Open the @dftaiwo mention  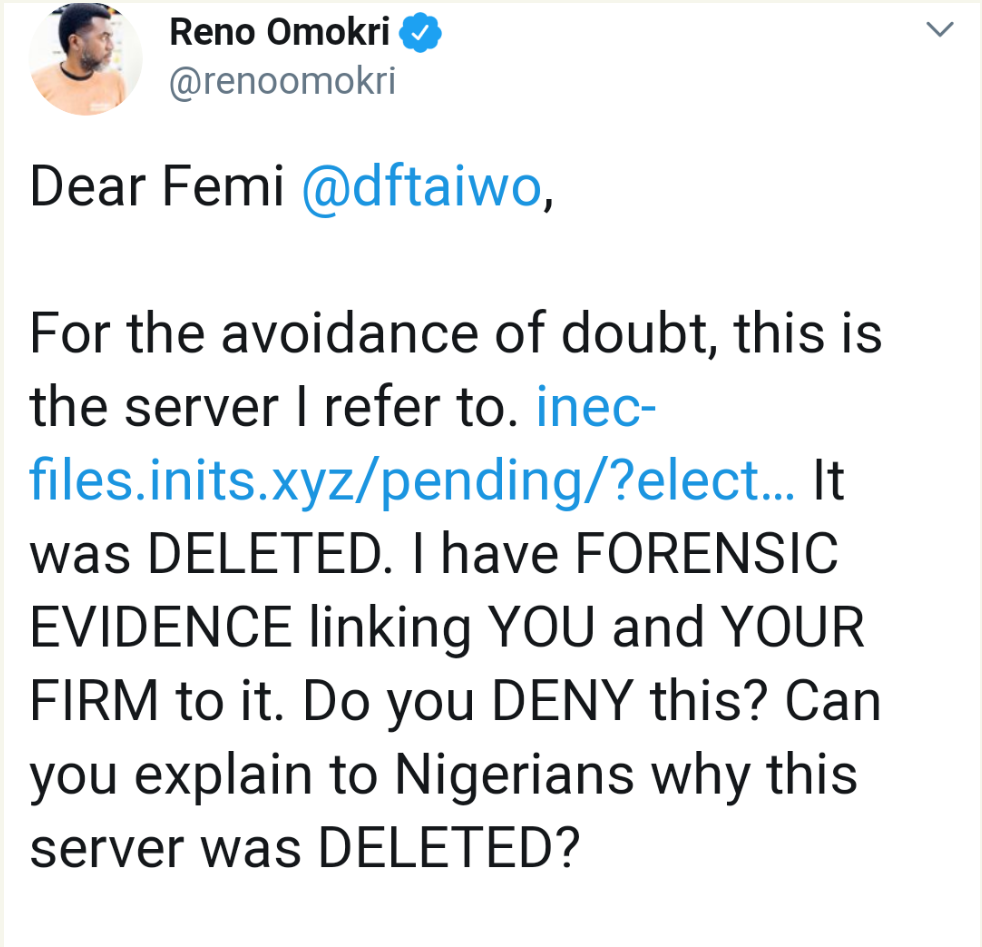pyautogui.click(x=421, y=188)
